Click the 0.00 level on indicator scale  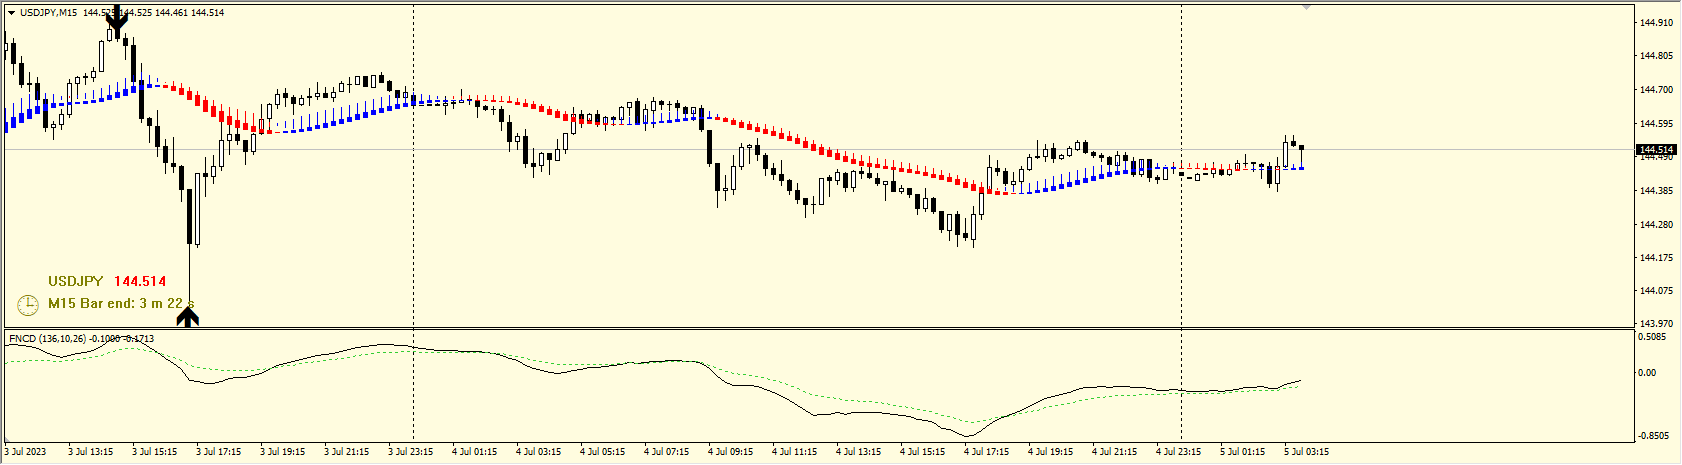coord(1649,373)
